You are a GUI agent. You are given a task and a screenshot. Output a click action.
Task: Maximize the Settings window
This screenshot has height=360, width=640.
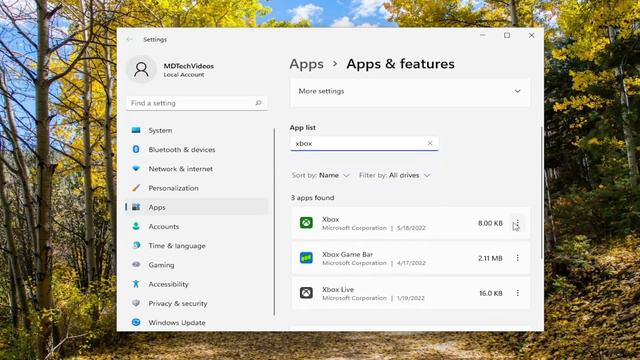[x=507, y=36]
